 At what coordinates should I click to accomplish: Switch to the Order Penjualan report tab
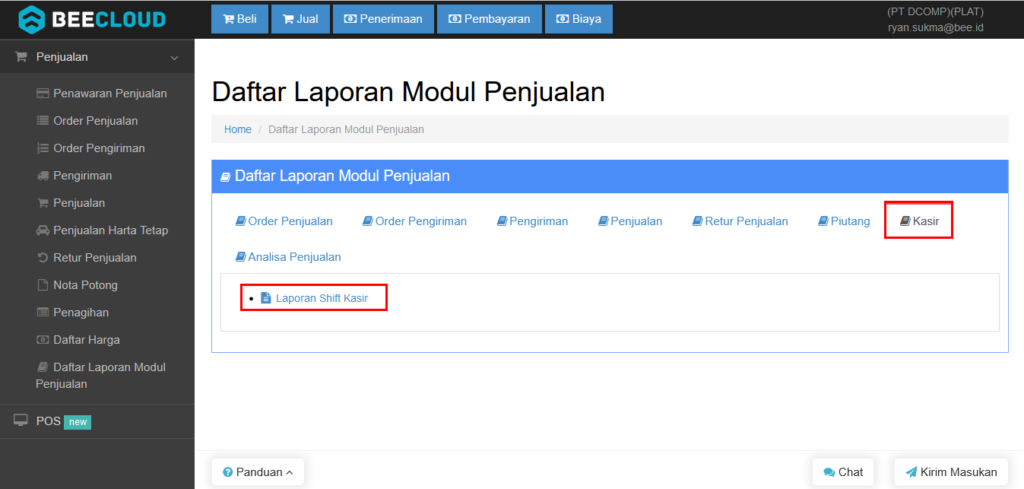point(284,221)
